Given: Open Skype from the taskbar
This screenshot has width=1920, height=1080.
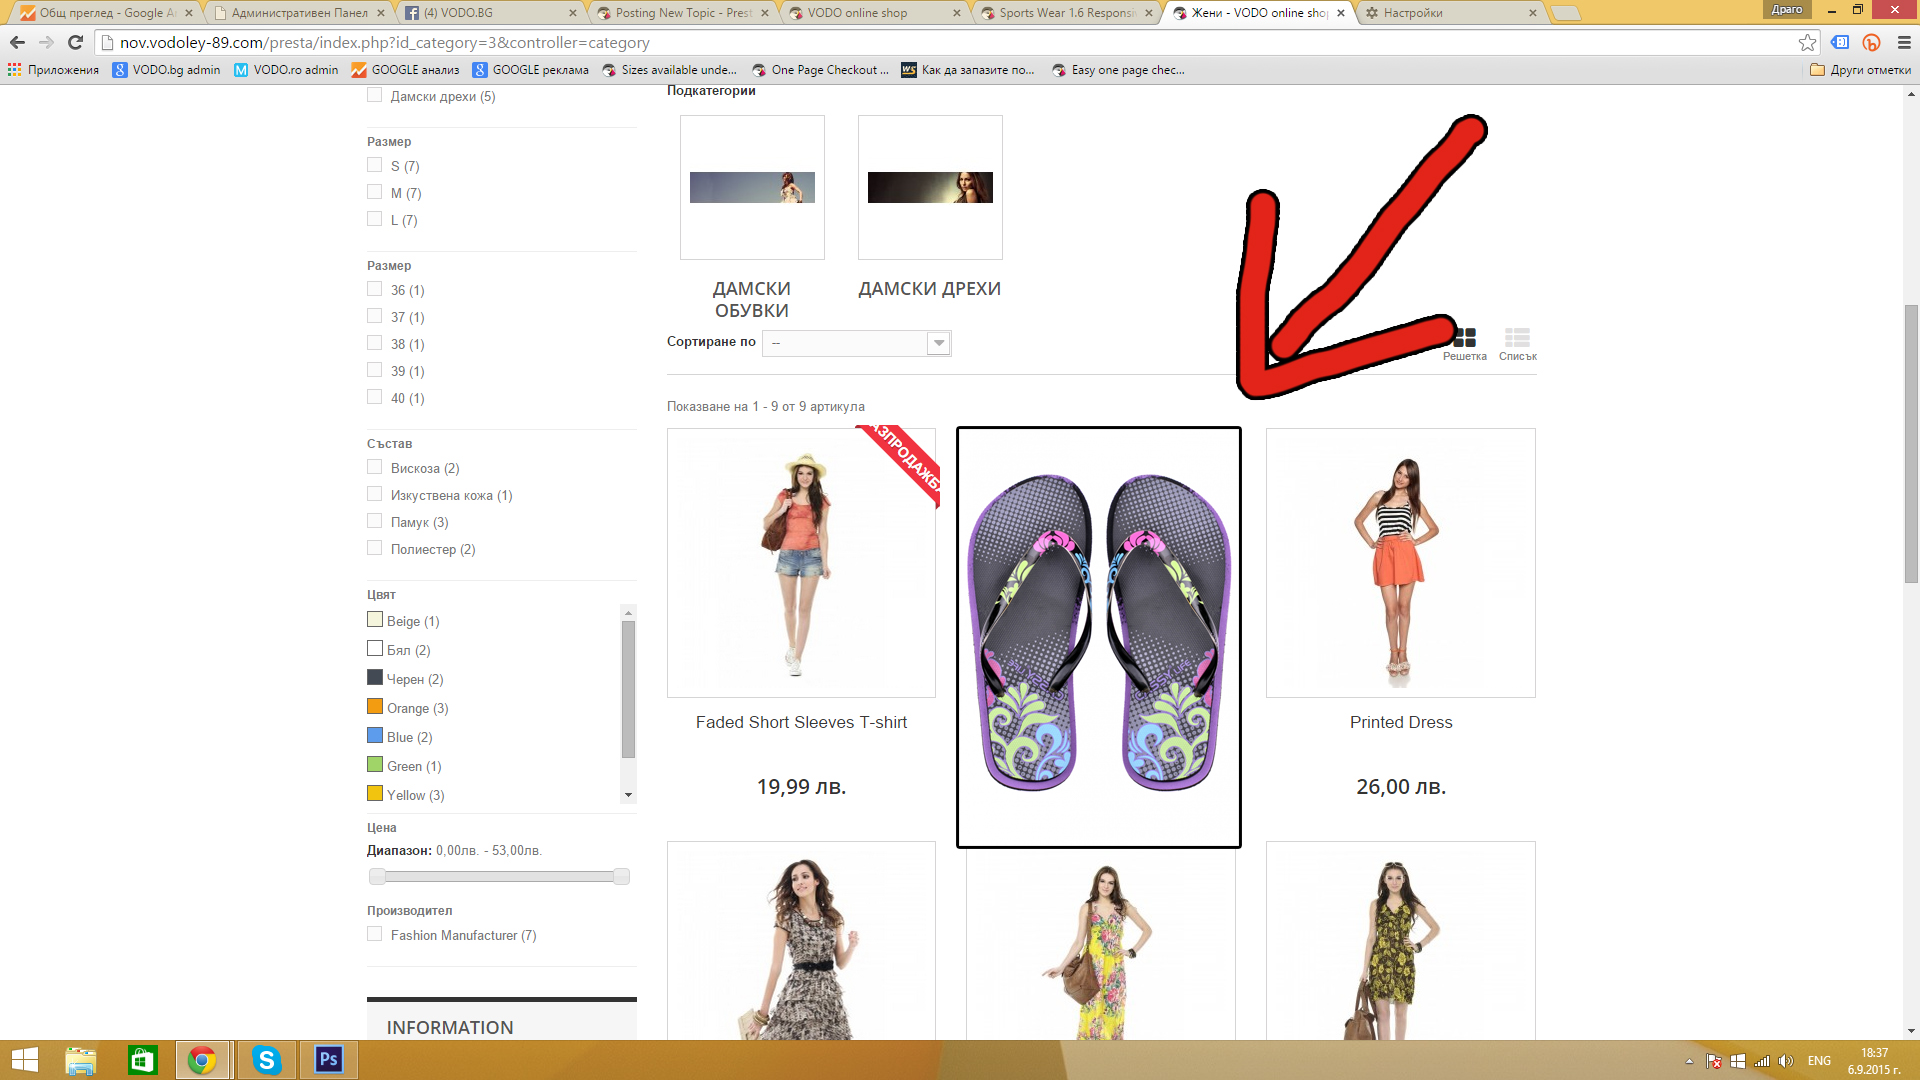Looking at the screenshot, I should pos(266,1059).
